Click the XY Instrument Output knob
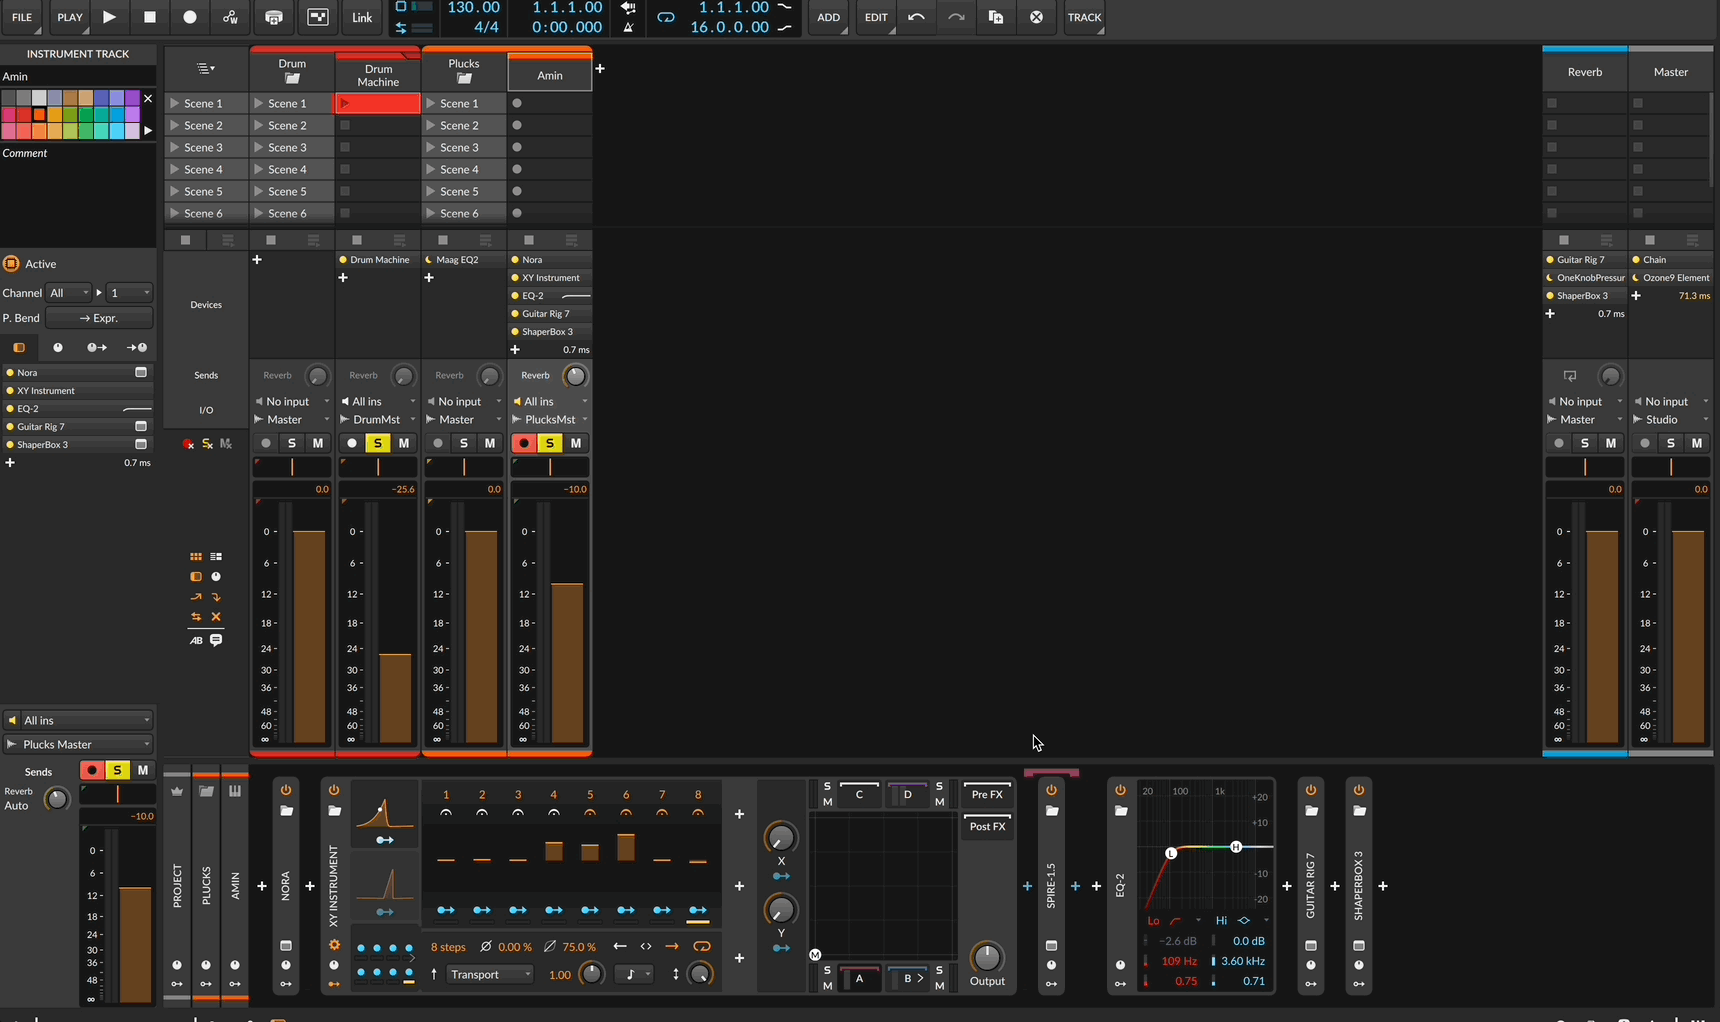Image resolution: width=1720 pixels, height=1022 pixels. pyautogui.click(x=987, y=957)
